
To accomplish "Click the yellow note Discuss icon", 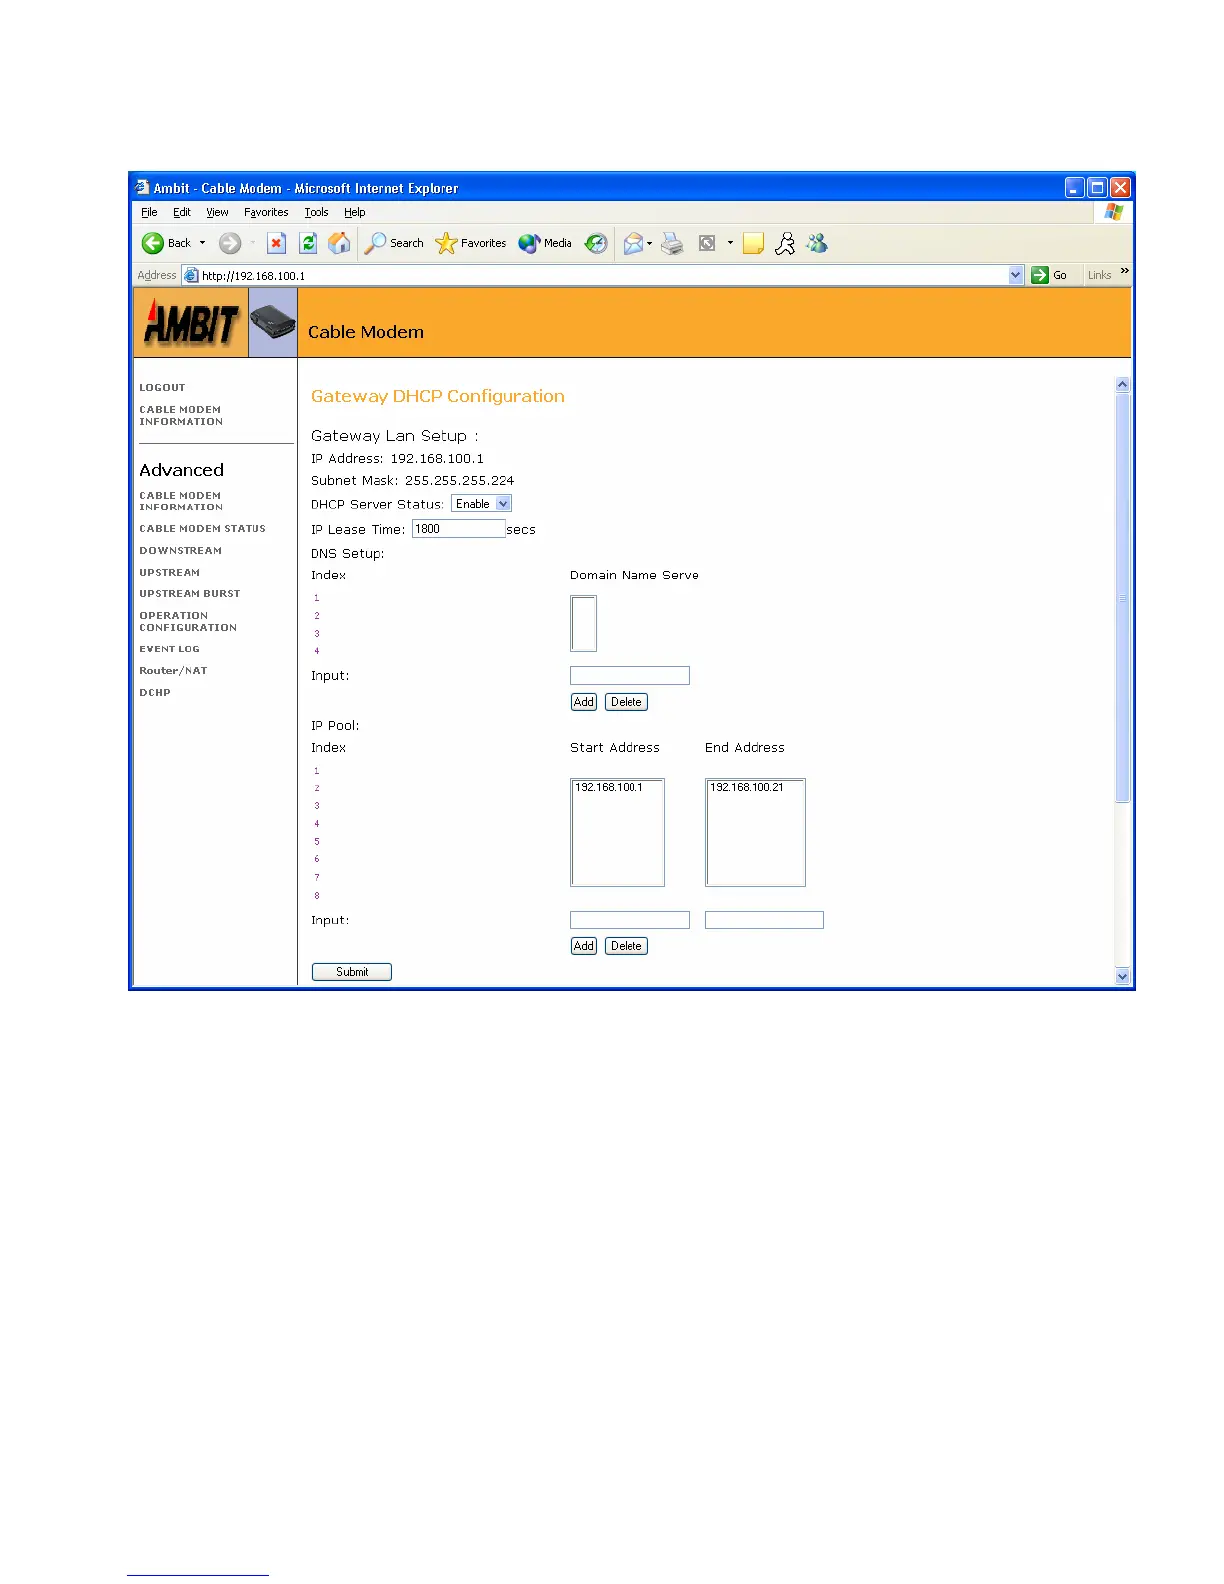I will coord(754,243).
